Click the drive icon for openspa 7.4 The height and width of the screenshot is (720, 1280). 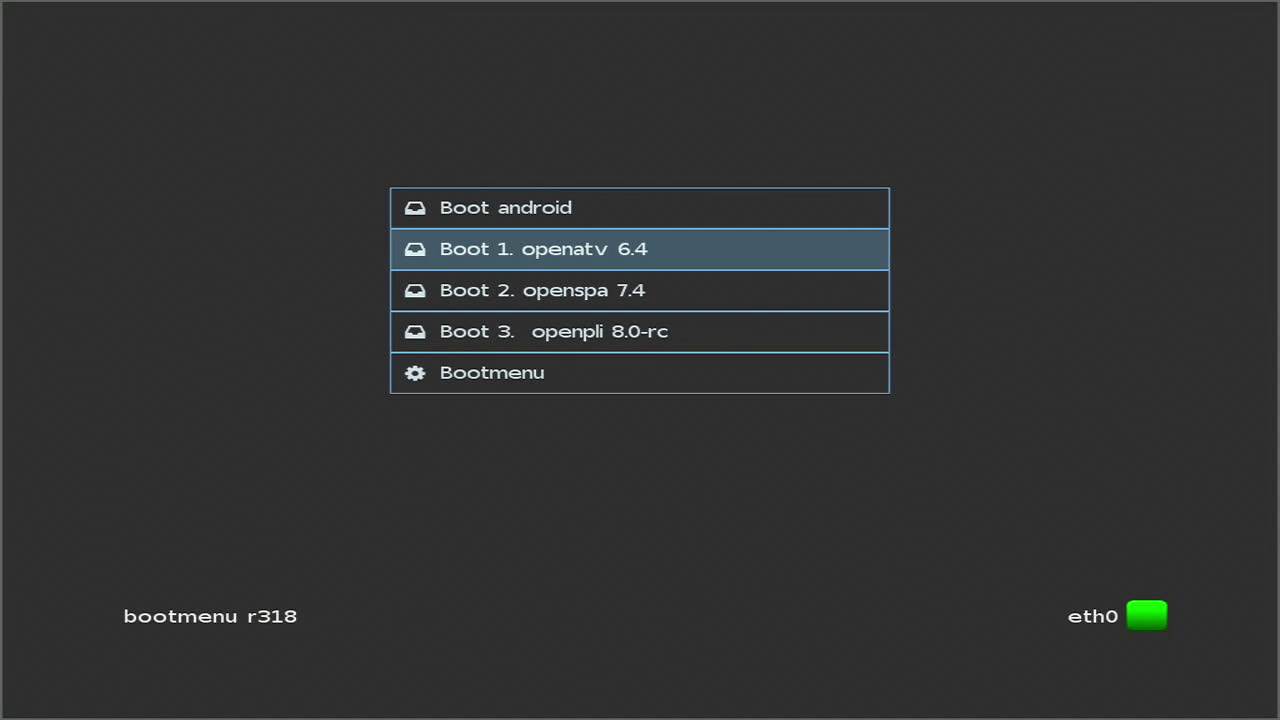(414, 291)
